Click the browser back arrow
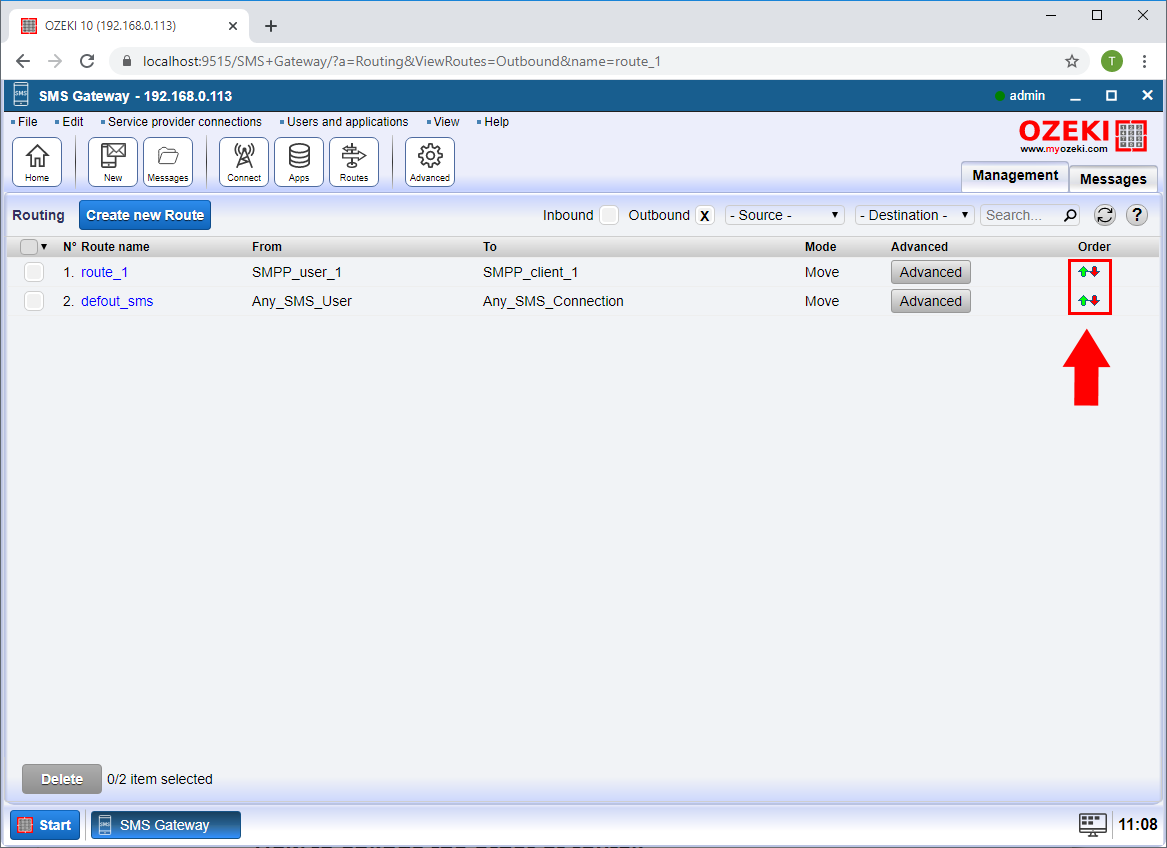The height and width of the screenshot is (848, 1167). point(23,61)
